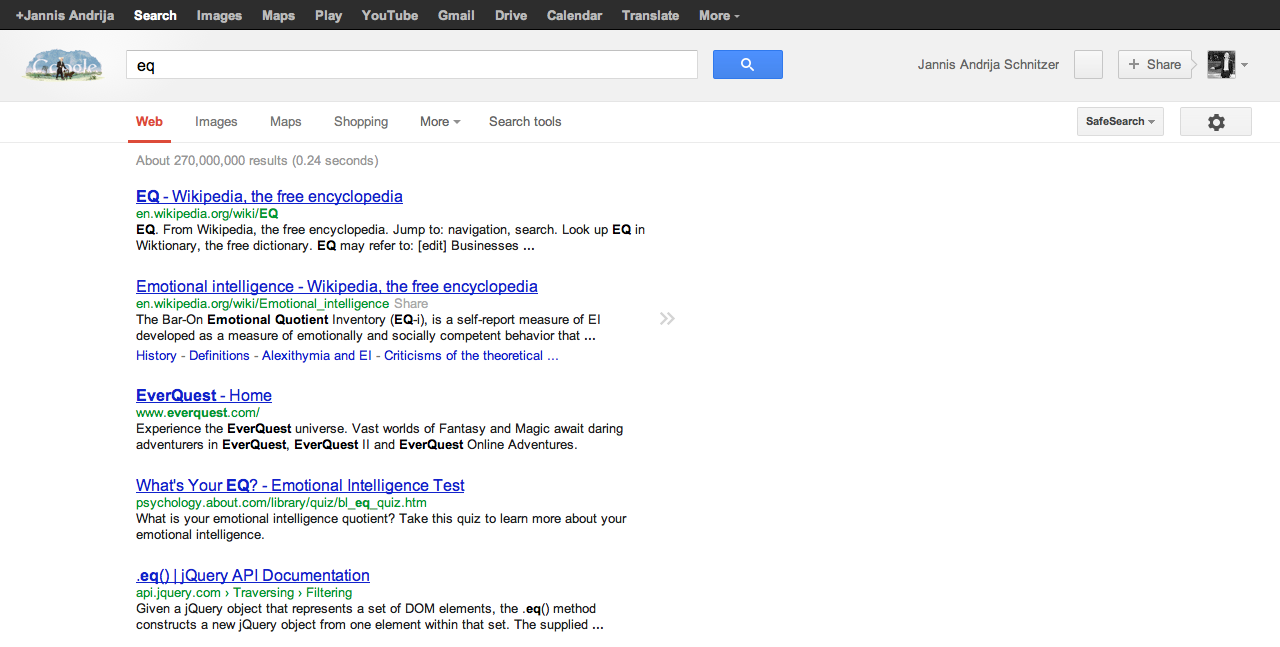
Task: Open the SafeSearch dropdown
Action: click(x=1120, y=122)
